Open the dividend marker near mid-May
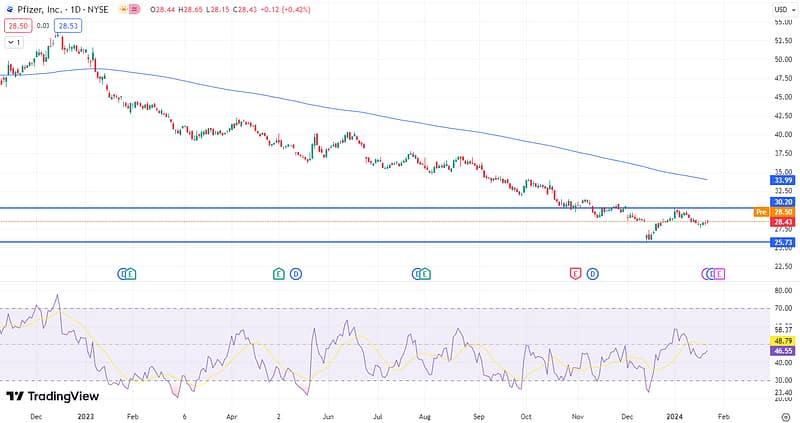The image size is (800, 423). tap(296, 273)
